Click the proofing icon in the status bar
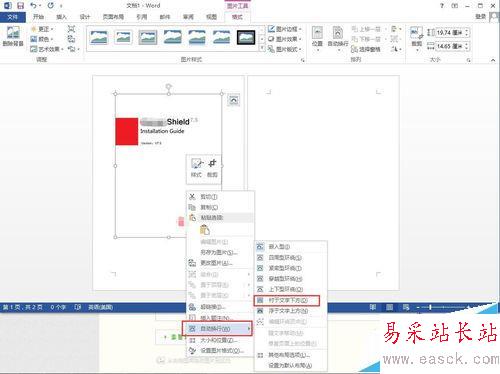 pos(78,307)
